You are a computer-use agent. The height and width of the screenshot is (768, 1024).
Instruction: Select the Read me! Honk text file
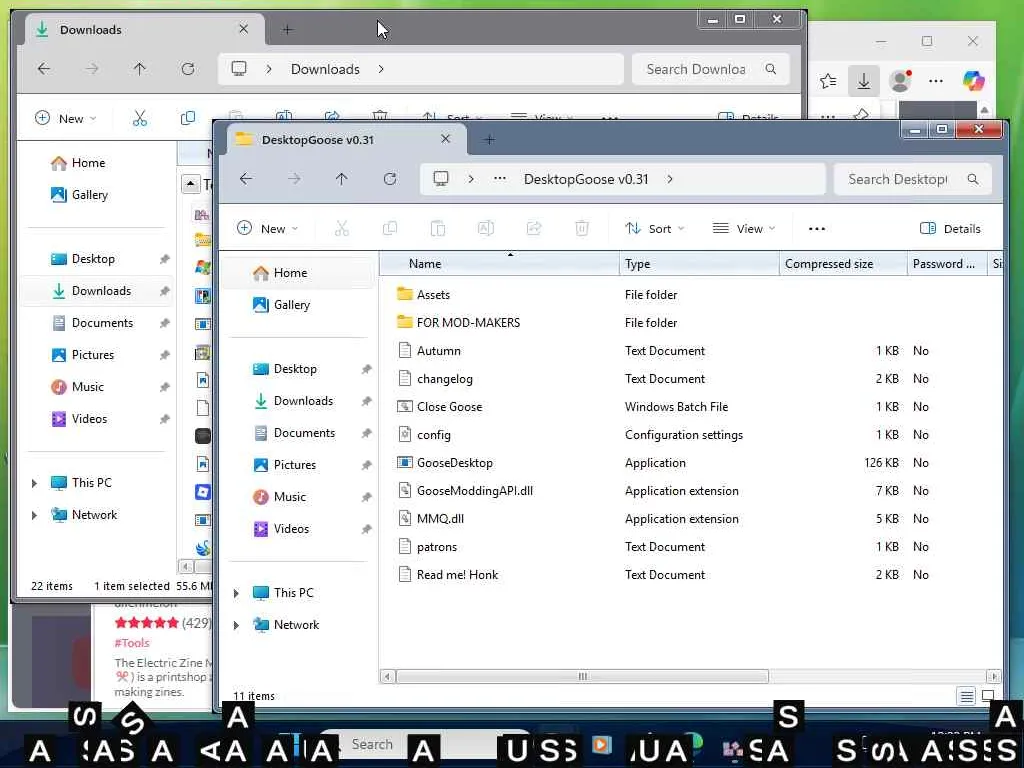448,575
